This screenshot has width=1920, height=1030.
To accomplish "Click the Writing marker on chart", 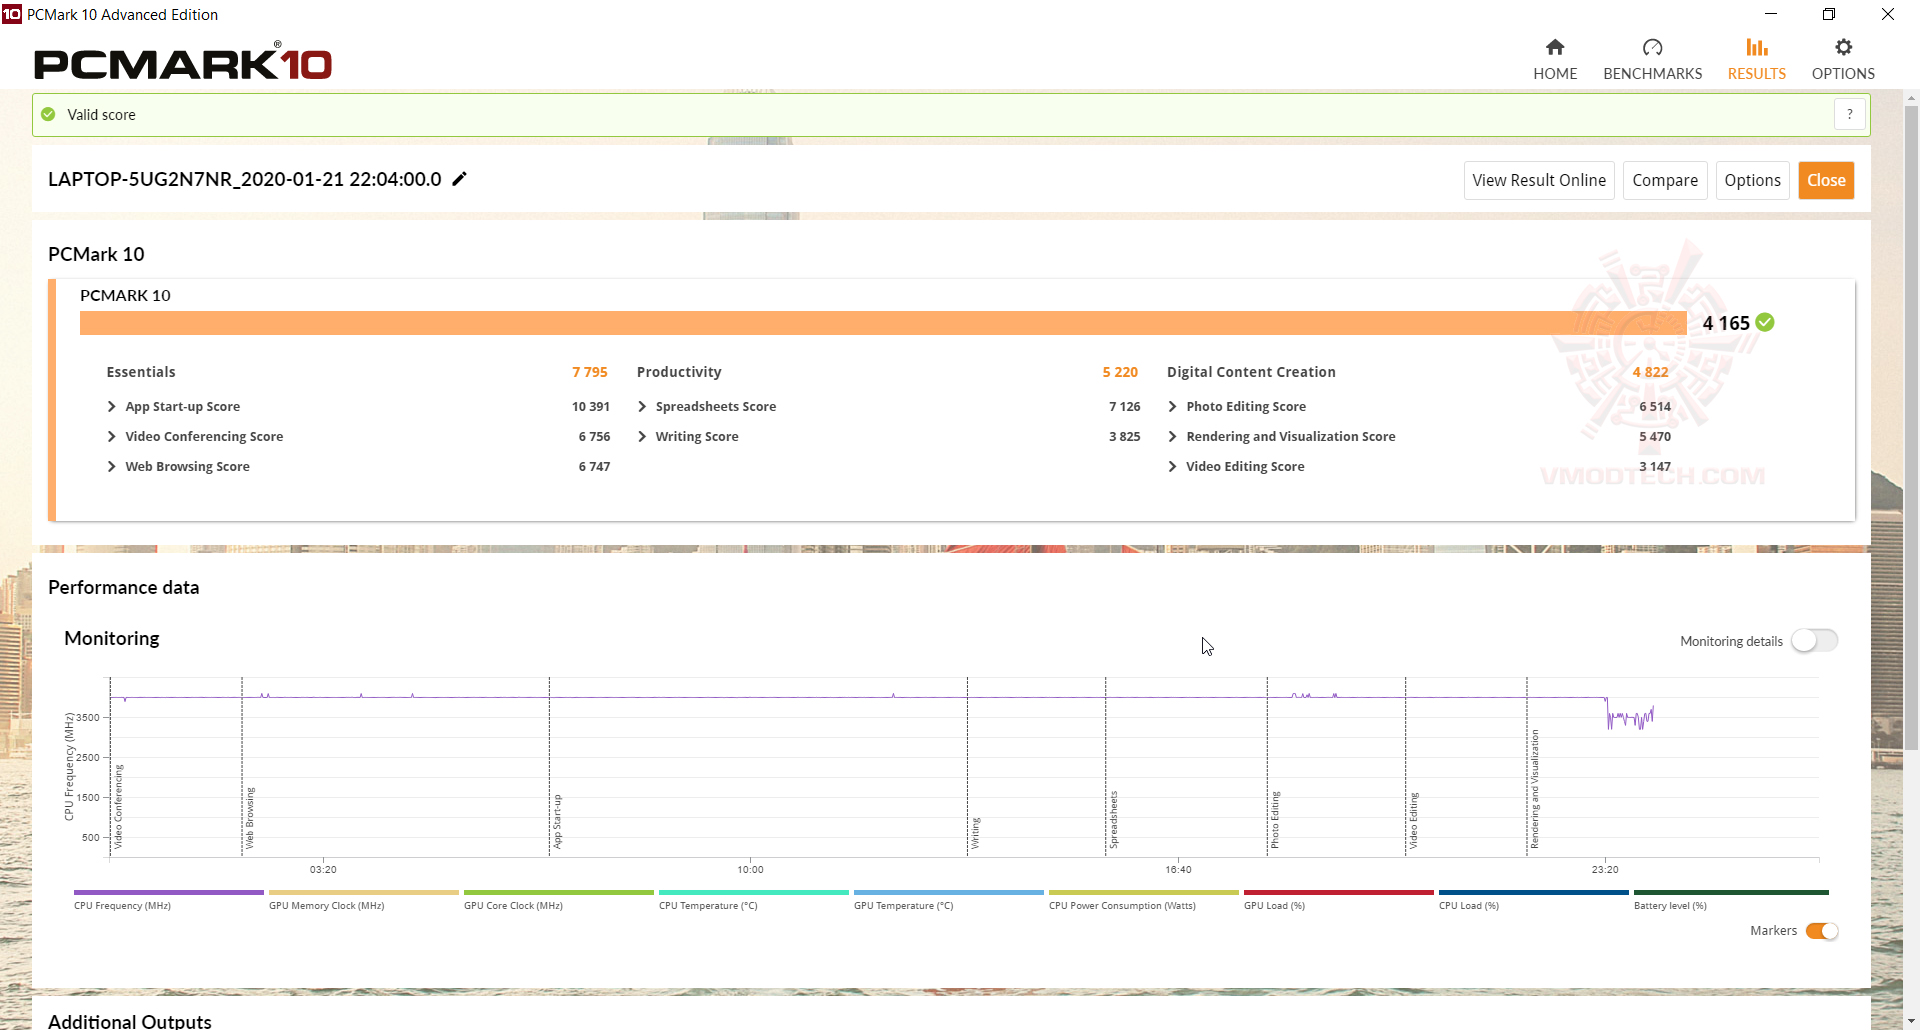I will (x=975, y=833).
